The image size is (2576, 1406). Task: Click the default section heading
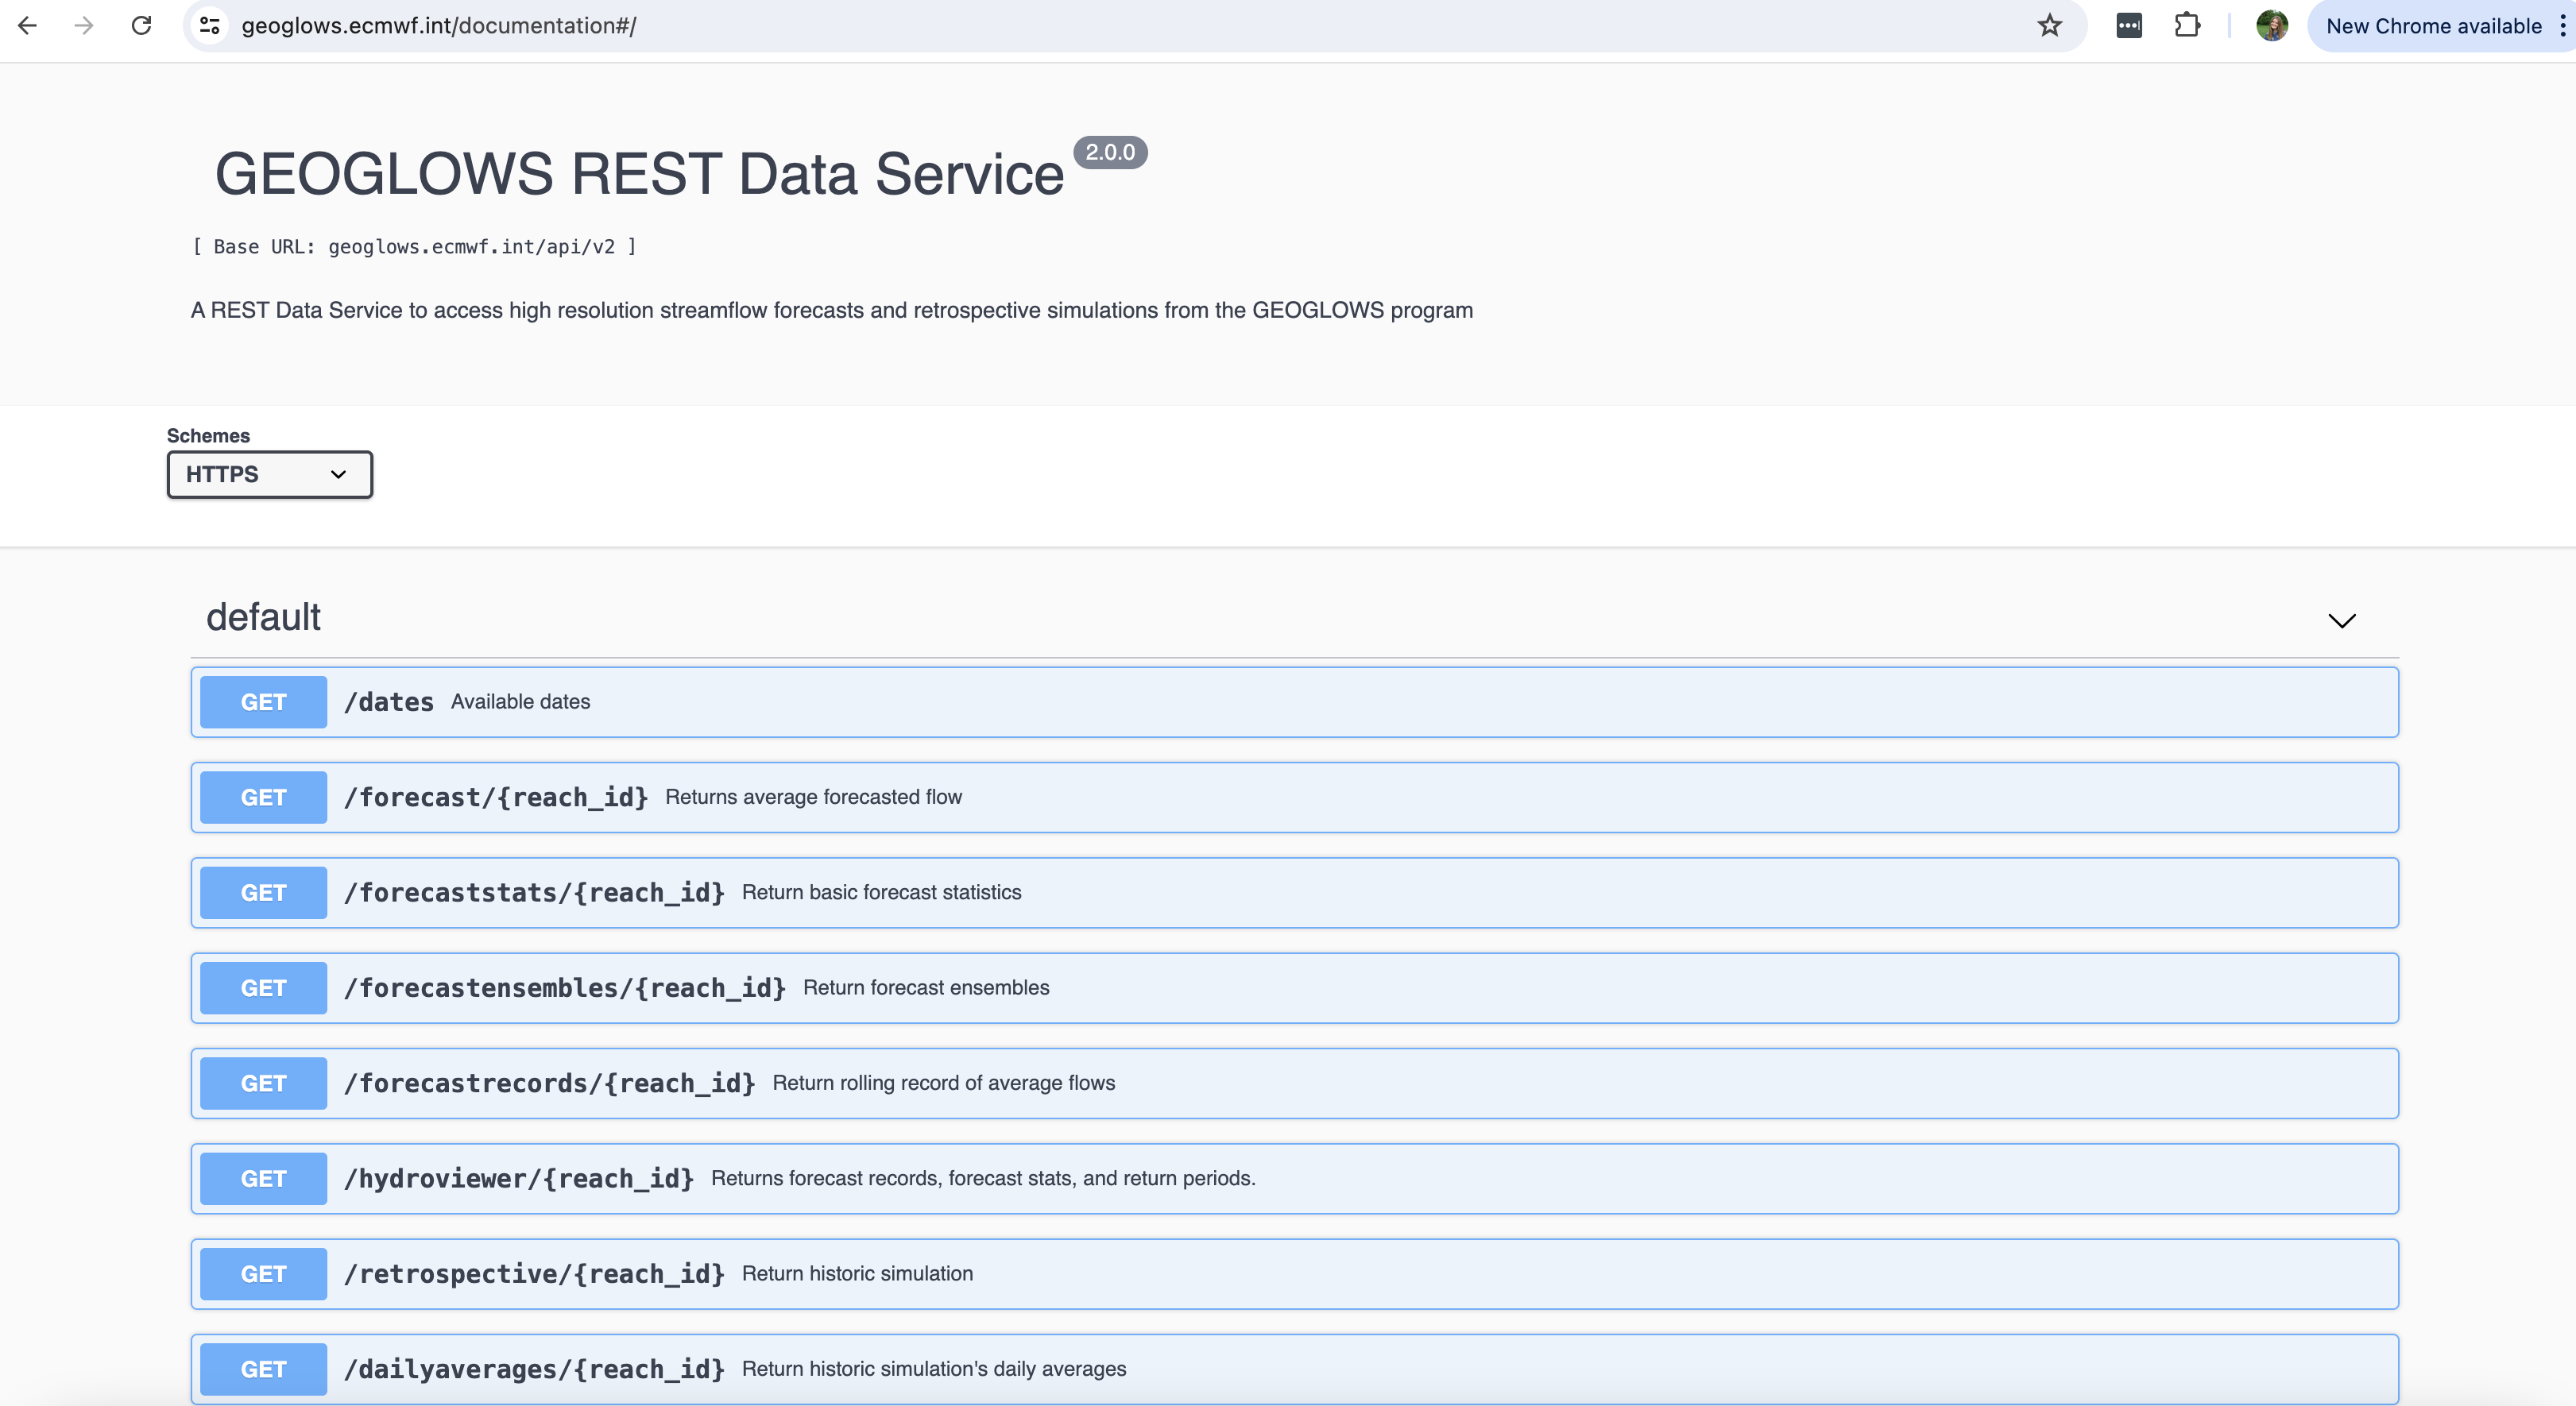[263, 617]
